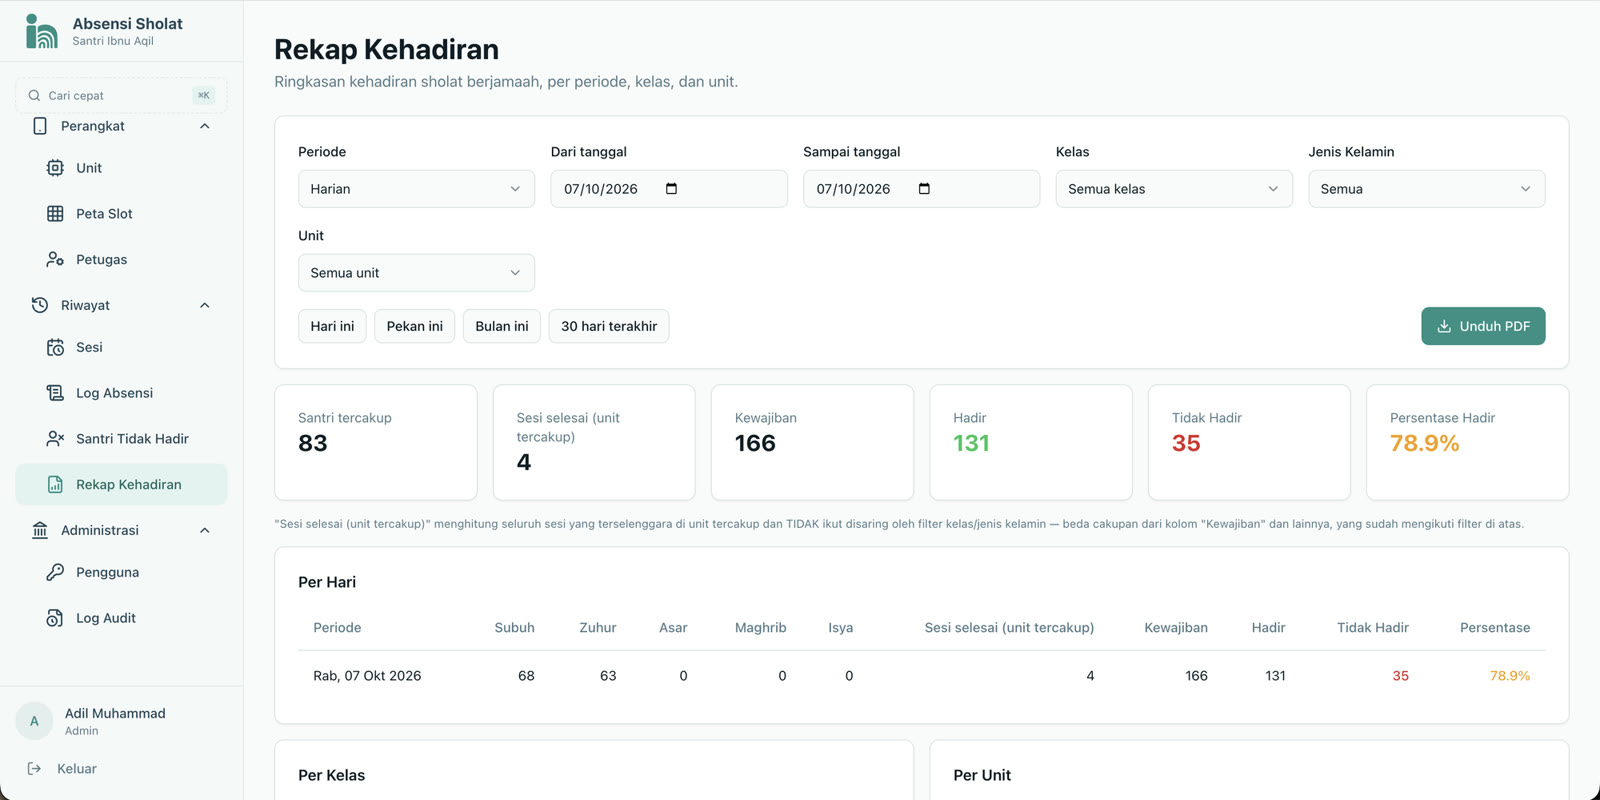Select the Hari ini quick filter
The width and height of the screenshot is (1600, 800).
(x=332, y=326)
